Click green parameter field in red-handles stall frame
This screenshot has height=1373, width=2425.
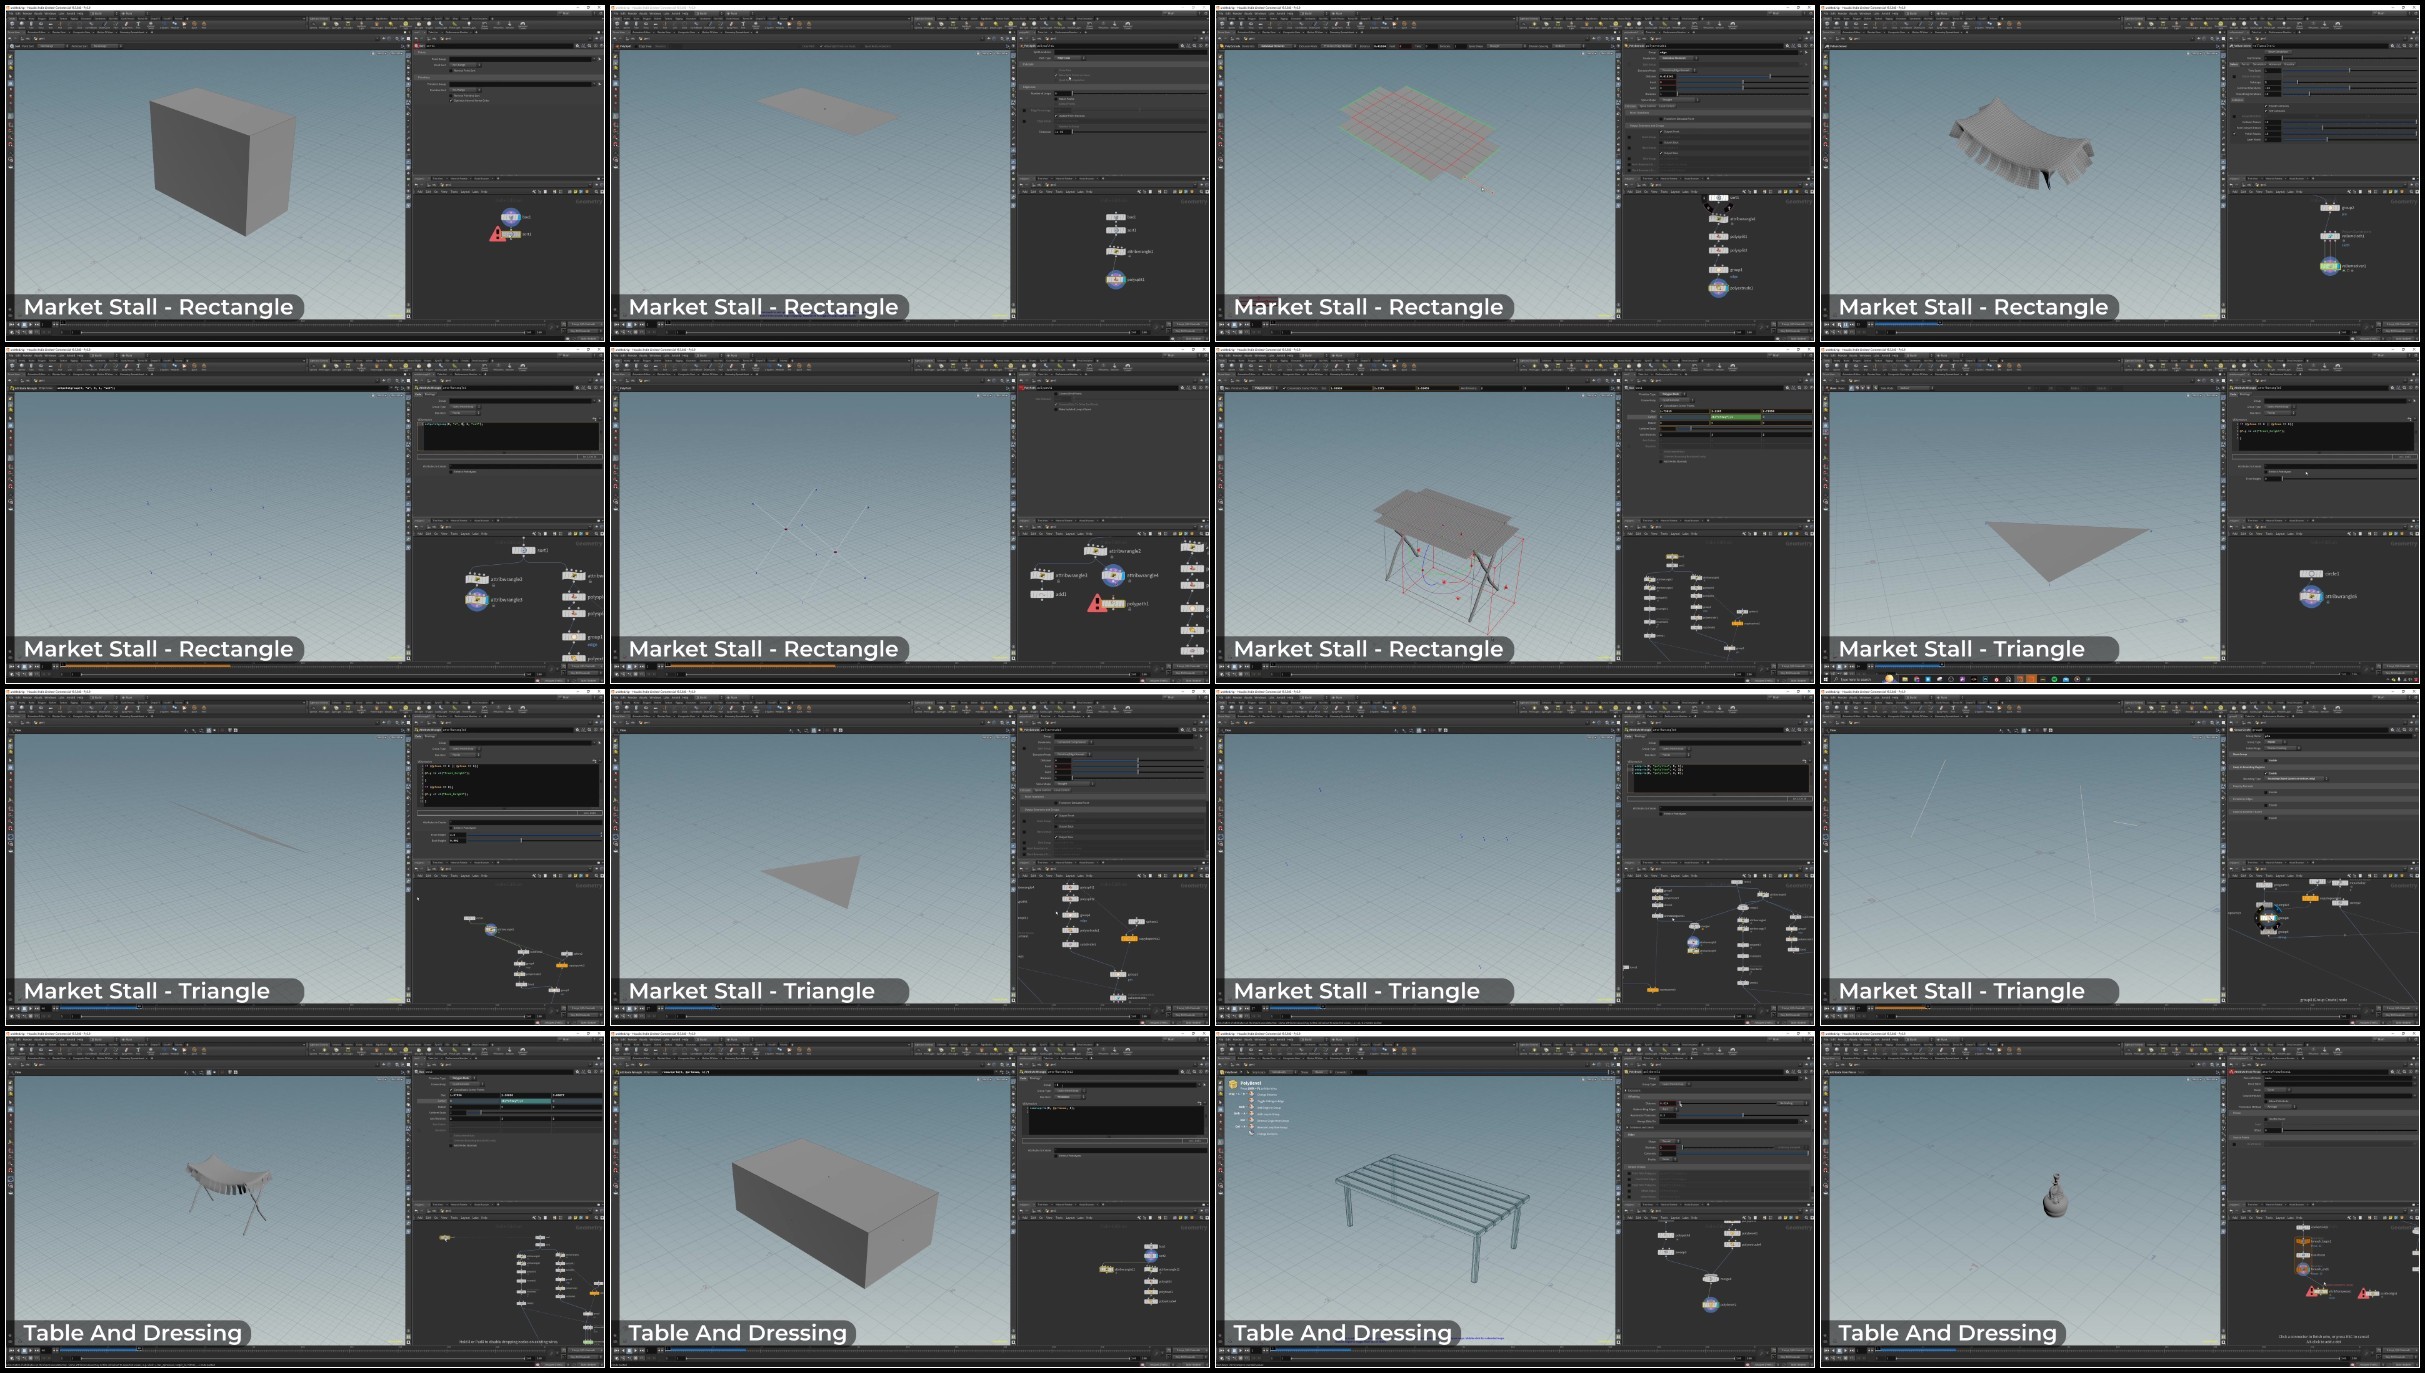(x=1735, y=416)
